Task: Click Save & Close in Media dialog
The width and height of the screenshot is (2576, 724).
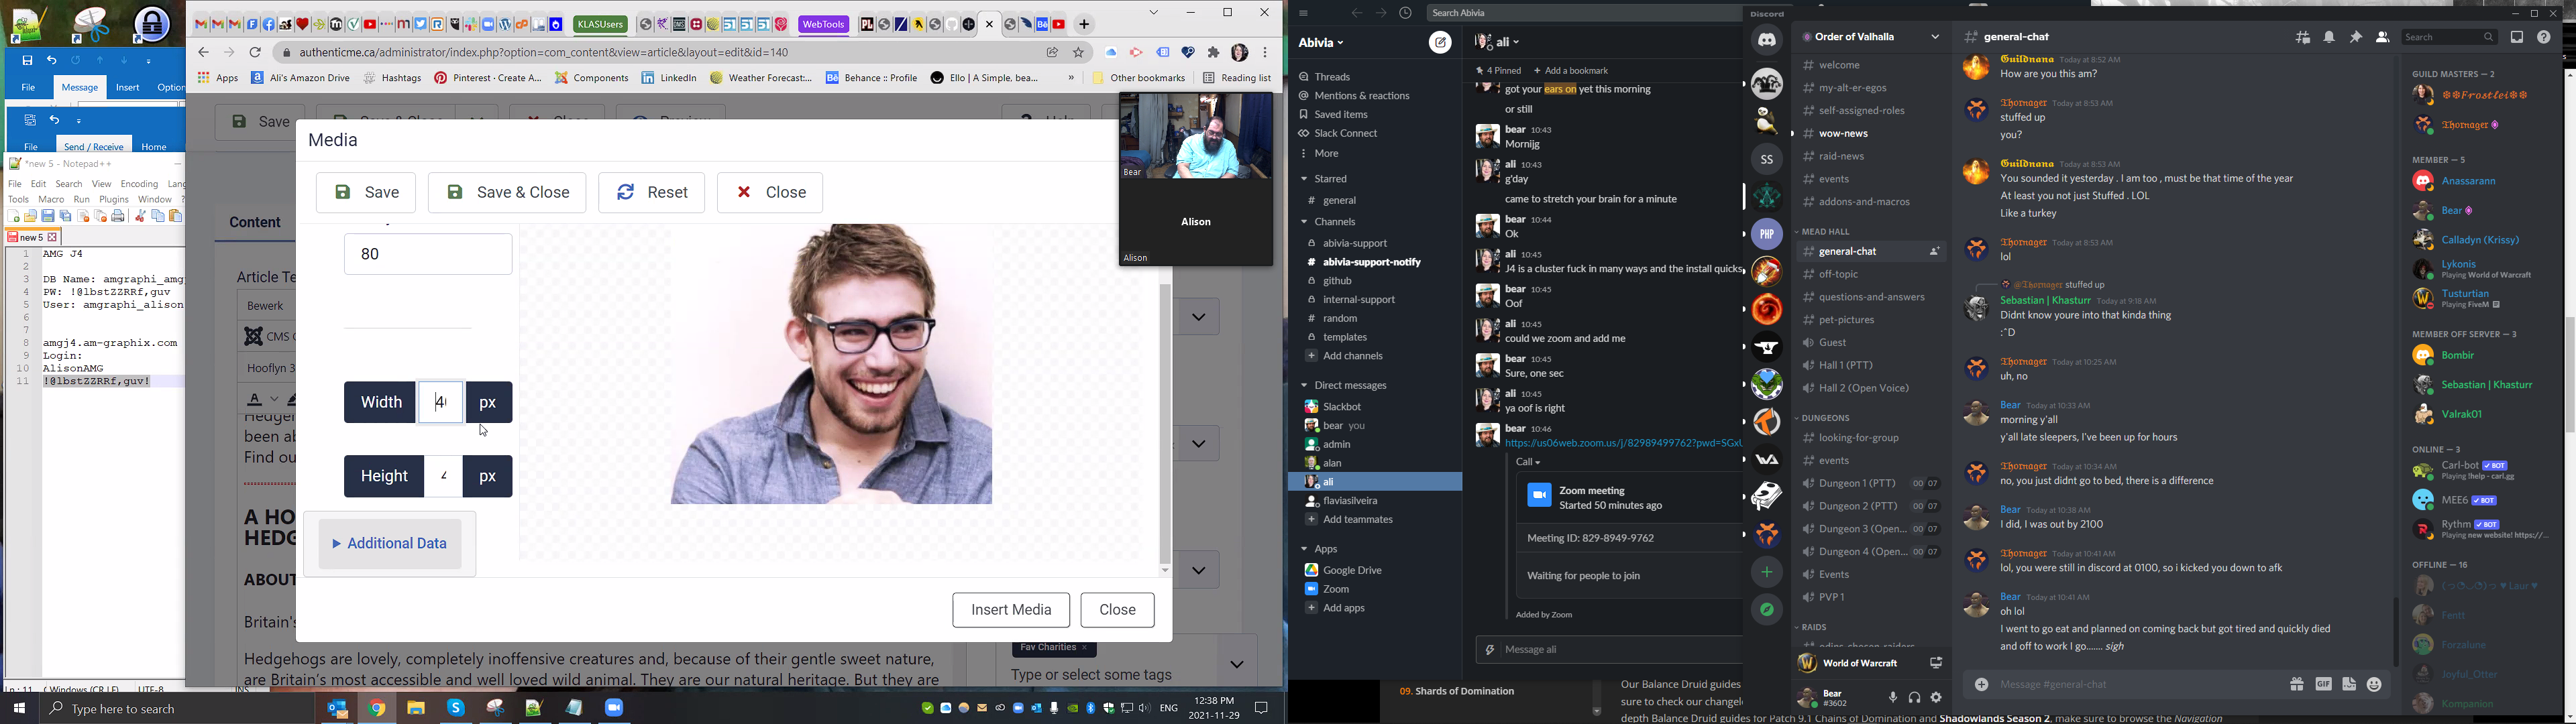Action: [507, 192]
